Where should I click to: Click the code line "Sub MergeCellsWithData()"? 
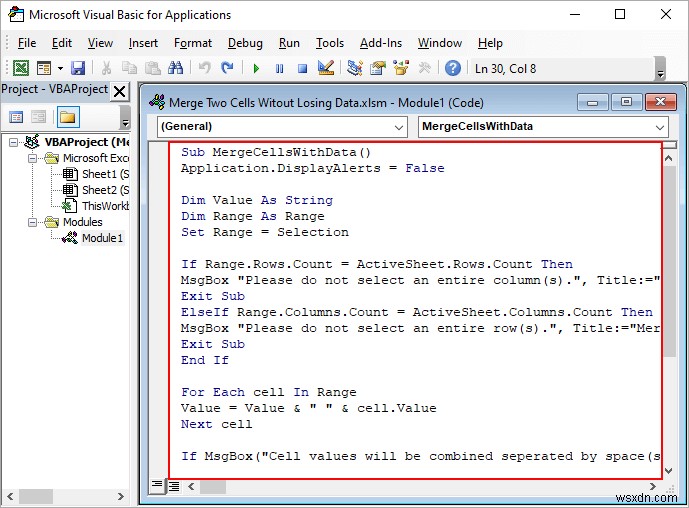(x=276, y=152)
